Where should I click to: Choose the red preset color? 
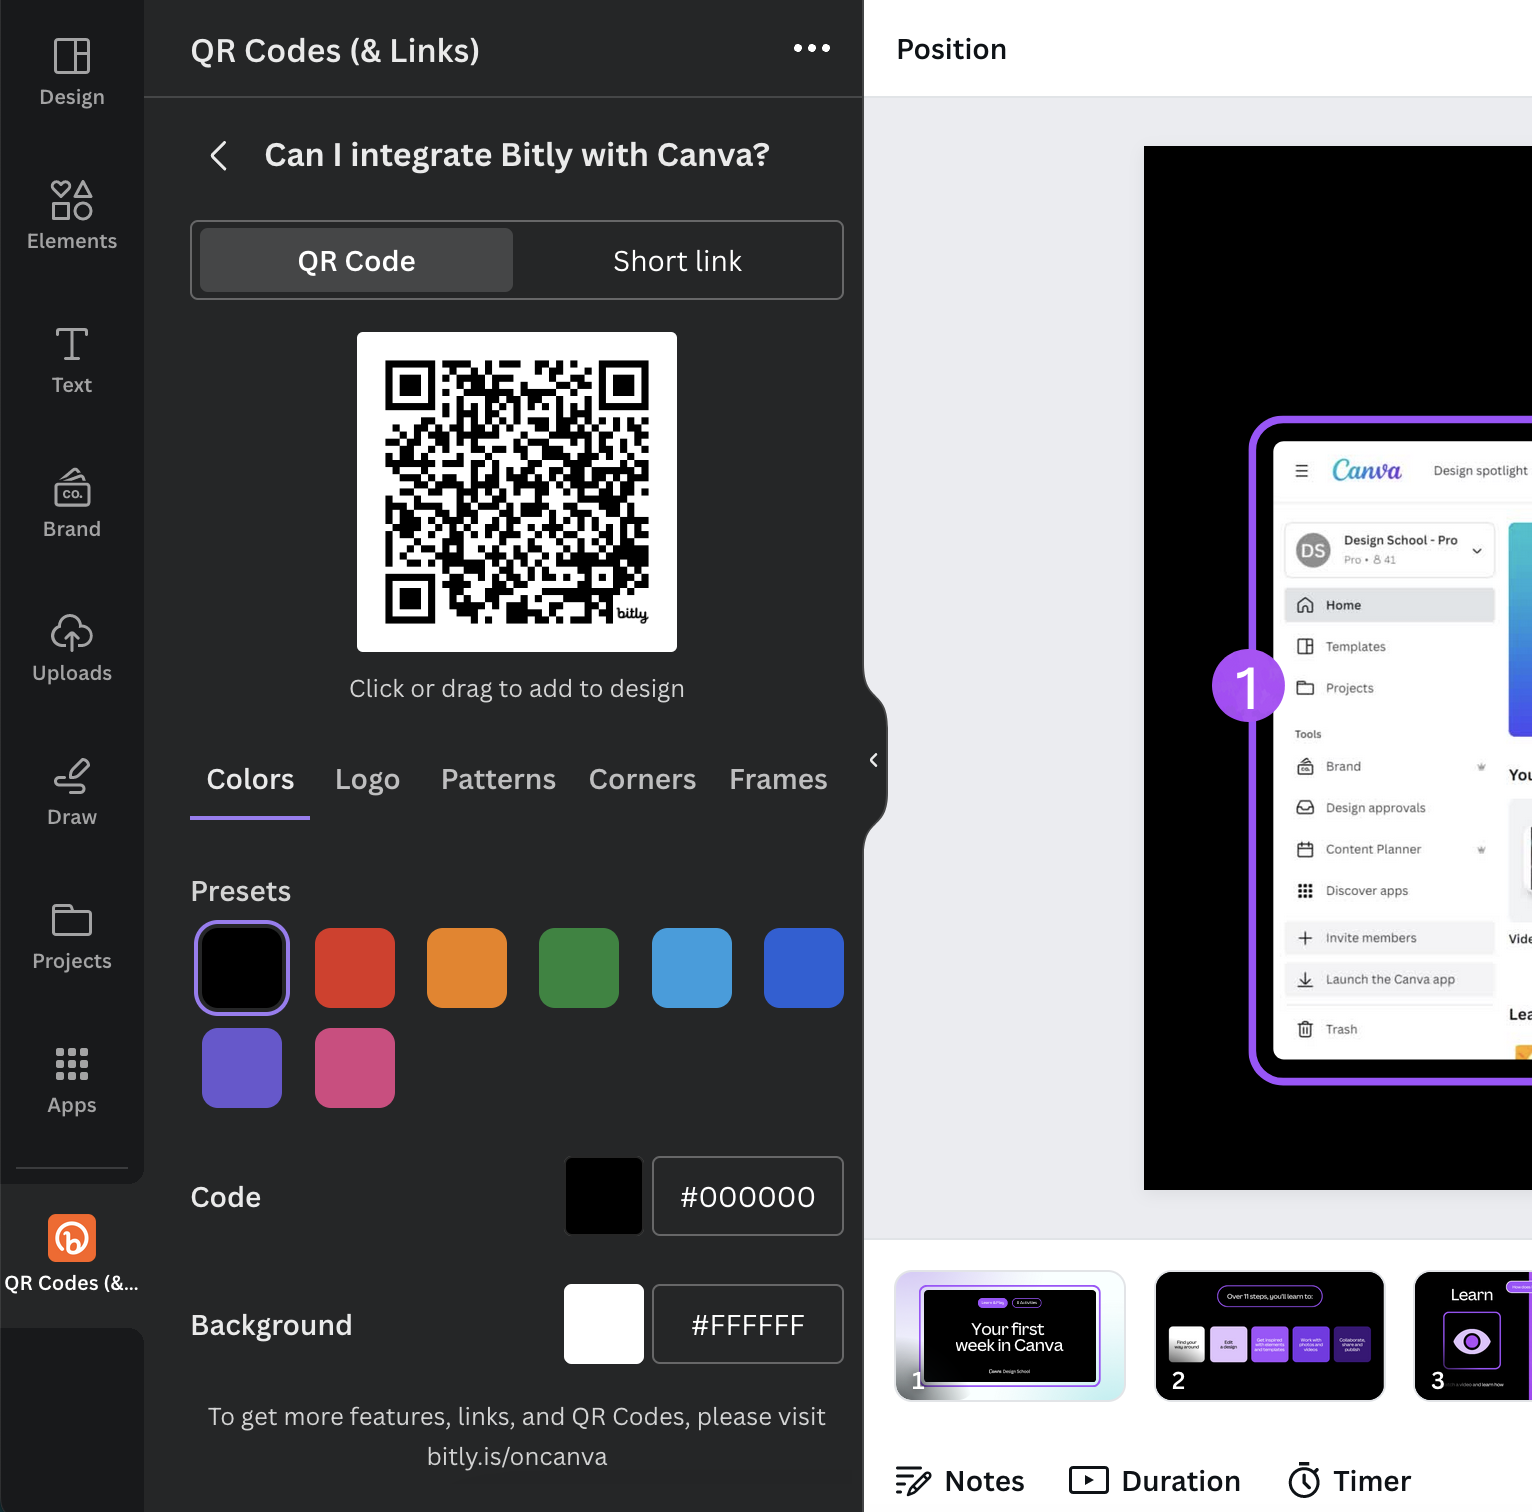[x=355, y=968]
